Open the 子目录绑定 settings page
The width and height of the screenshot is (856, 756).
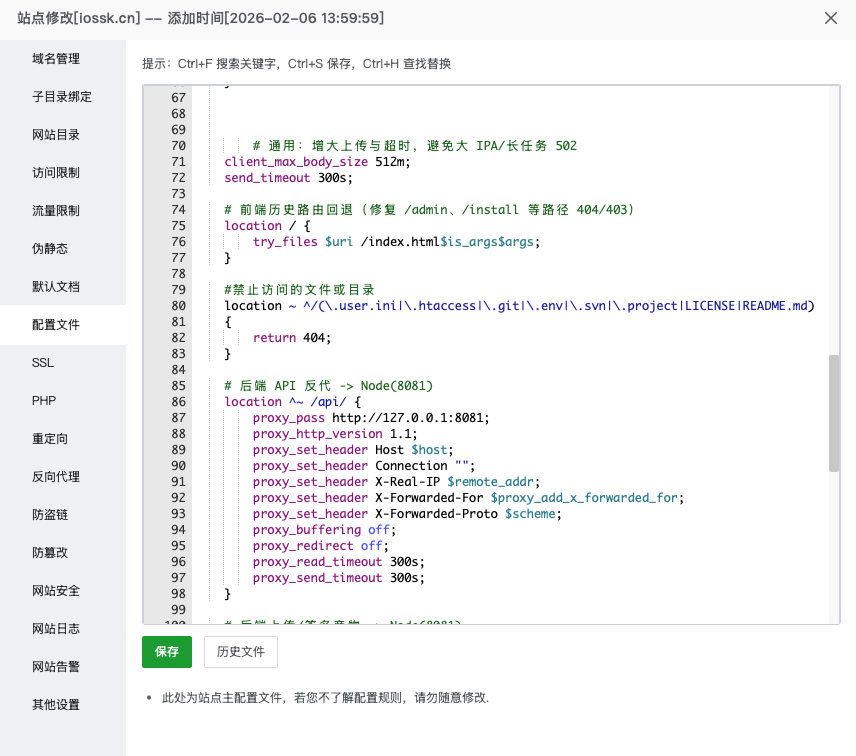[x=62, y=96]
